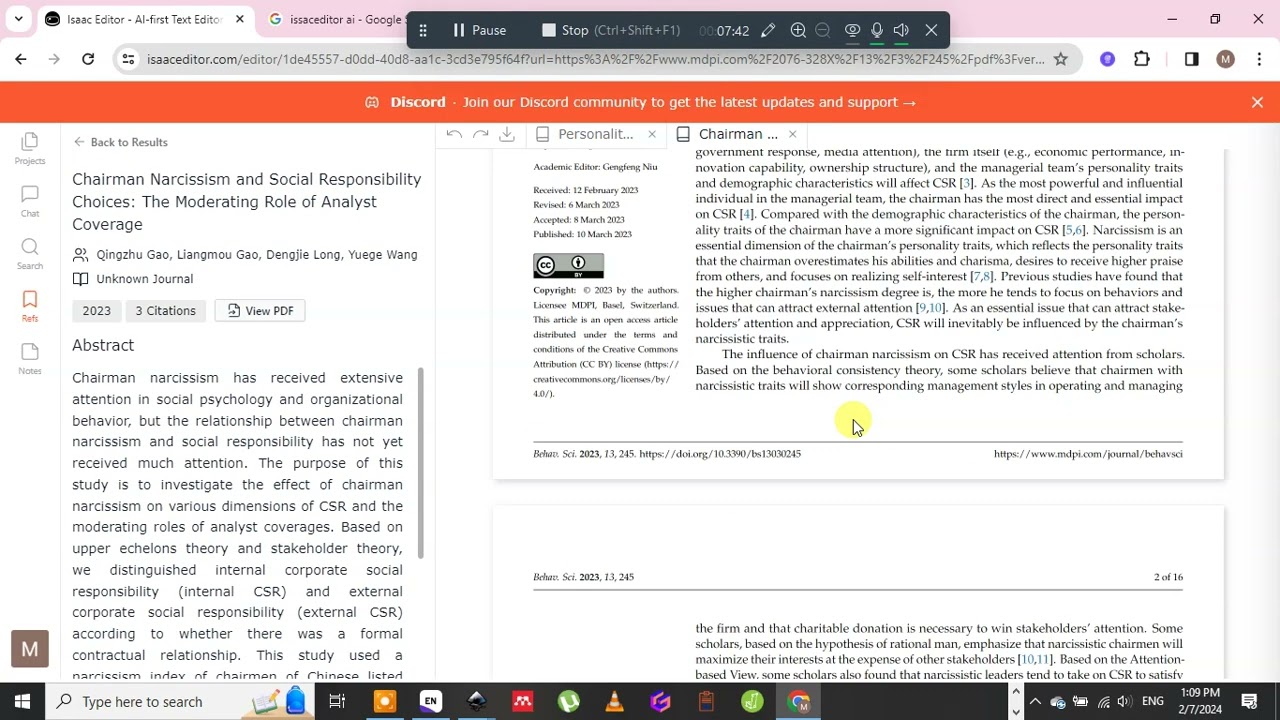Open the Chrome tab search dropdown
The image size is (1280, 720).
click(18, 19)
